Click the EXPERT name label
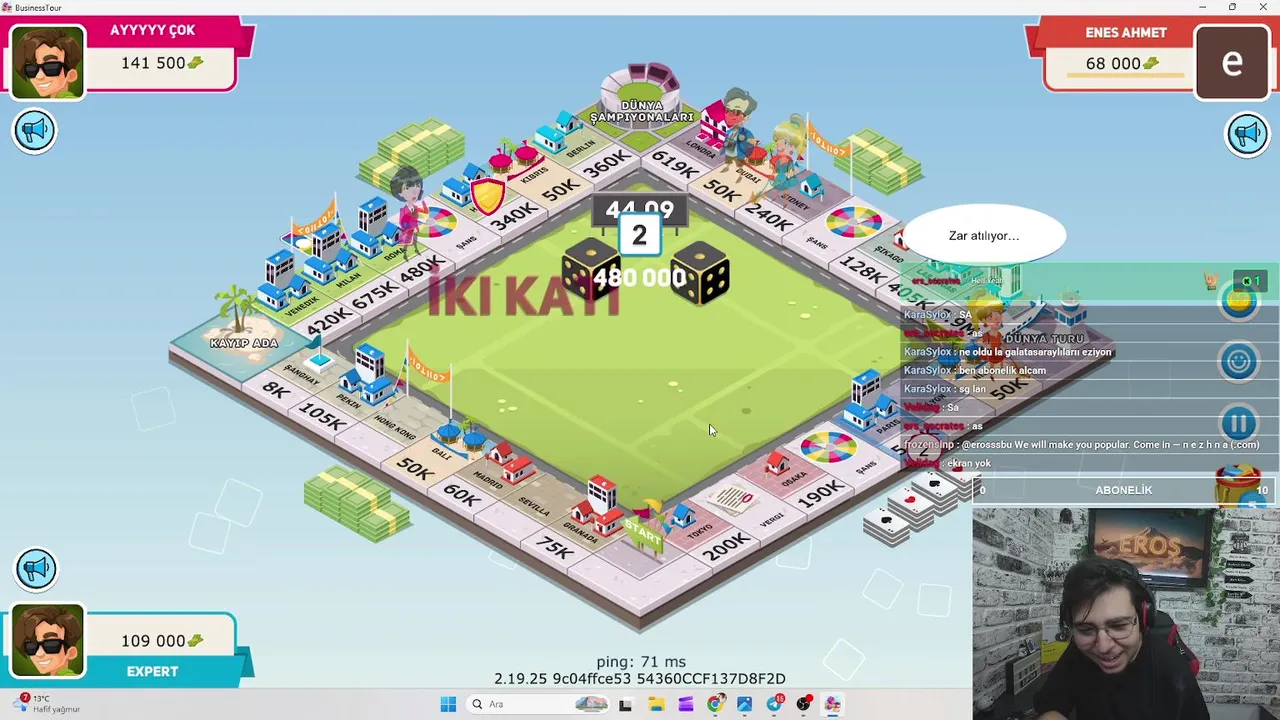This screenshot has height=720, width=1280. [x=152, y=672]
